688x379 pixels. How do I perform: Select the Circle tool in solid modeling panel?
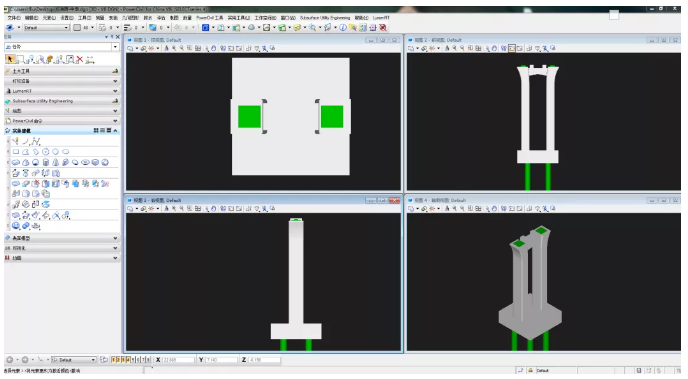click(x=55, y=152)
